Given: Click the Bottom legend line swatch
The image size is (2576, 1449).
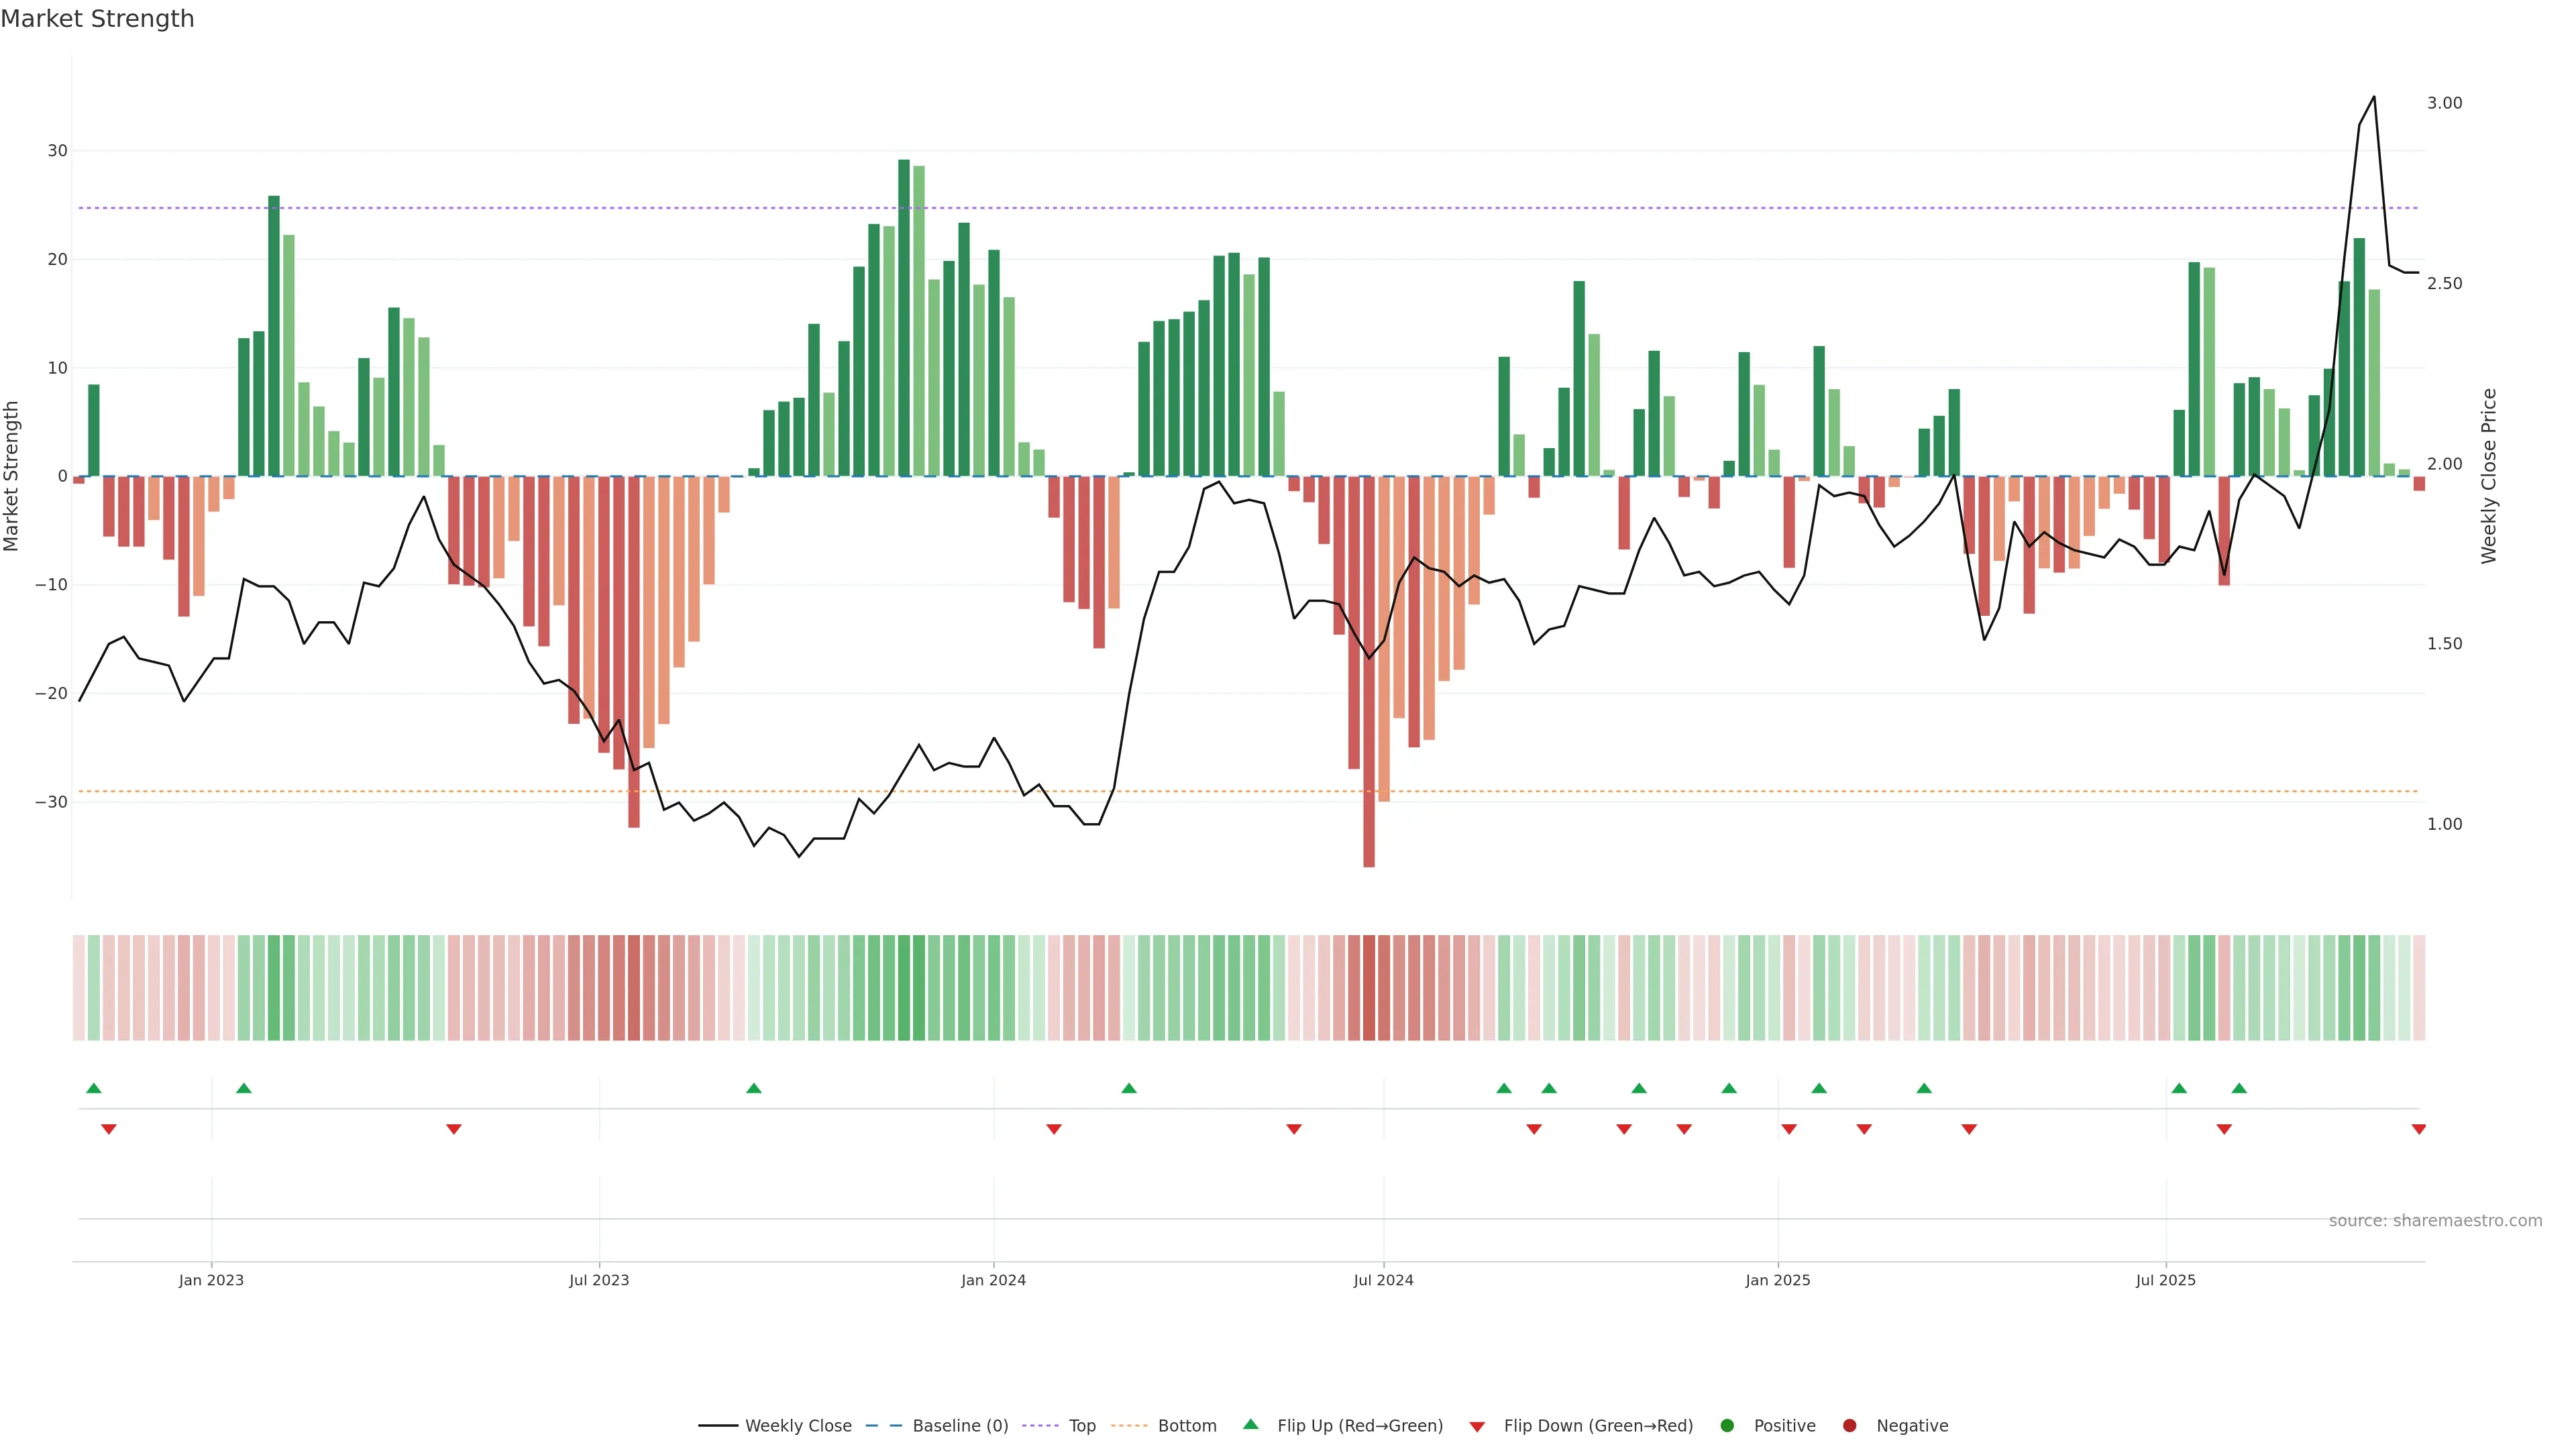Looking at the screenshot, I should pos(1129,1426).
